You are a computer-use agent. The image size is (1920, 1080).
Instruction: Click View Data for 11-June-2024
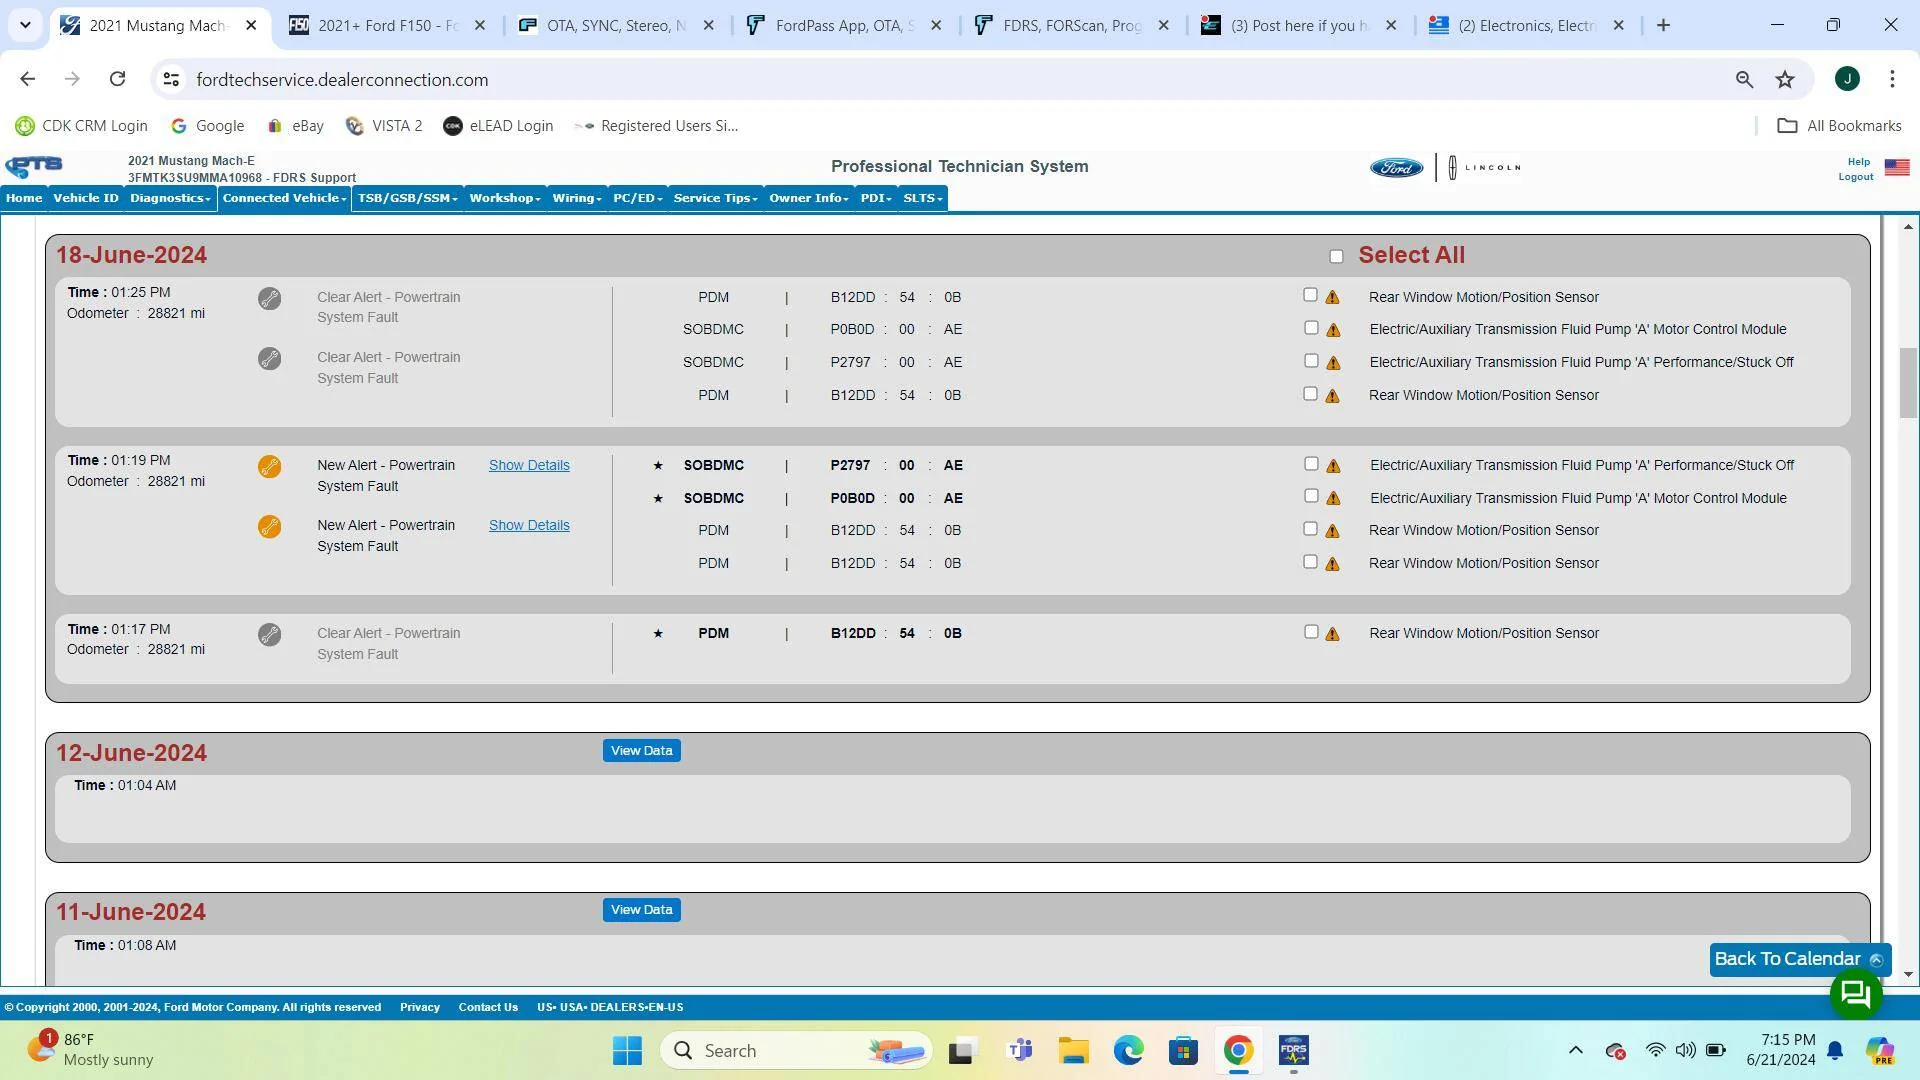[x=641, y=910]
